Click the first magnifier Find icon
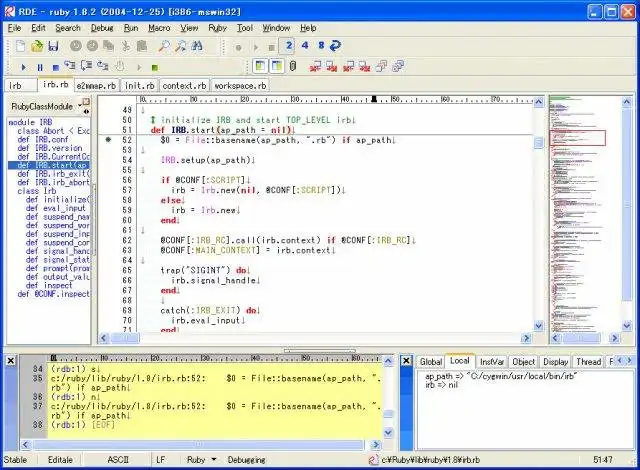Screen dimensions: 640x470 point(164,46)
